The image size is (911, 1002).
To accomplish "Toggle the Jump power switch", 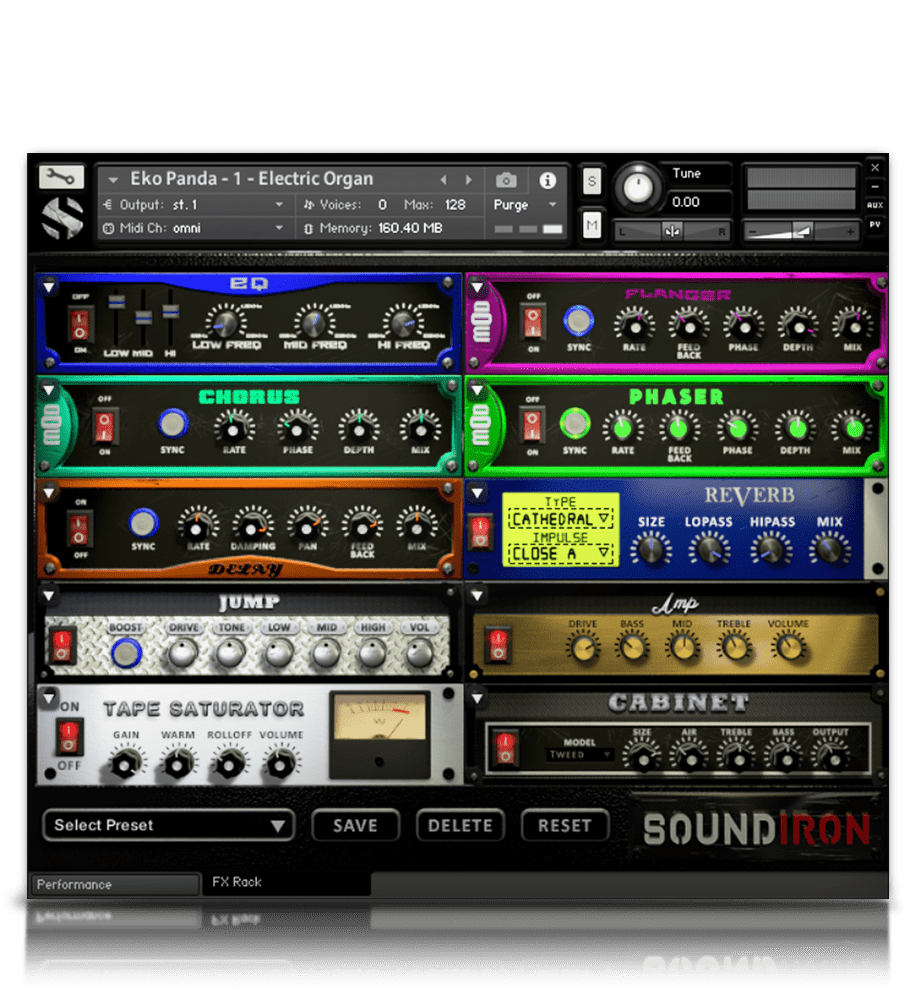I will (62, 644).
